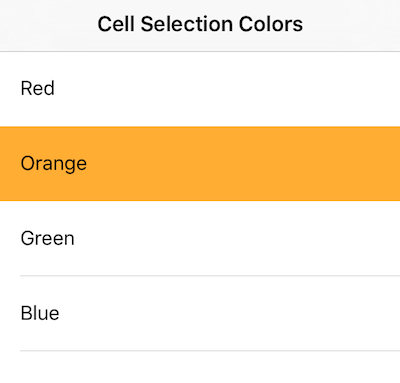Select the Green cell
This screenshot has width=400, height=383.
[200, 238]
